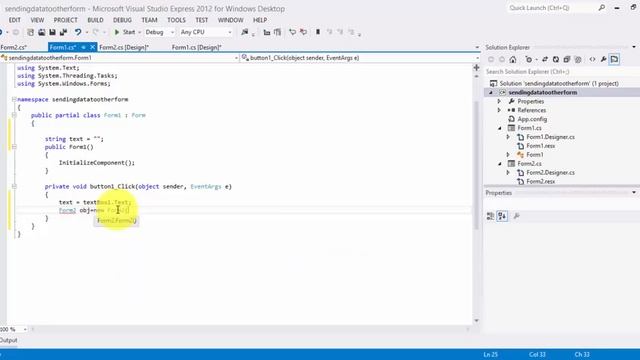Click the Find in Files icon
Image resolution: width=640 pixels, height=360 pixels.
click(x=244, y=32)
